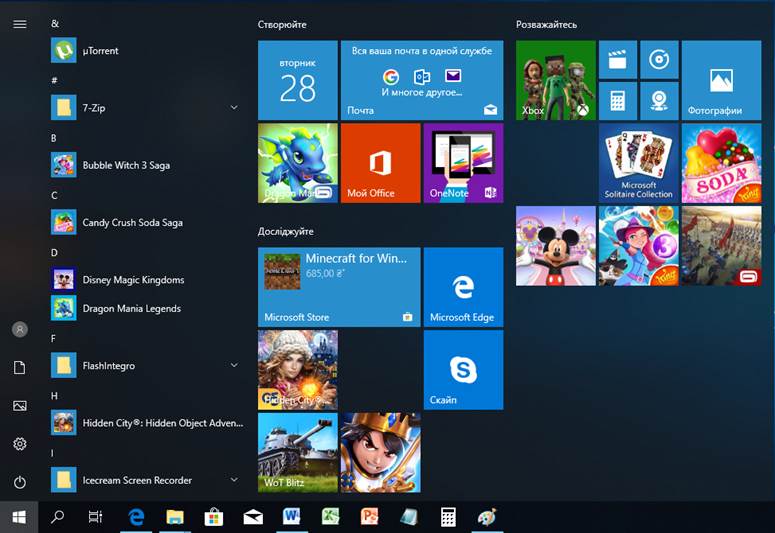
Task: Open Task View on taskbar
Action: [95, 517]
